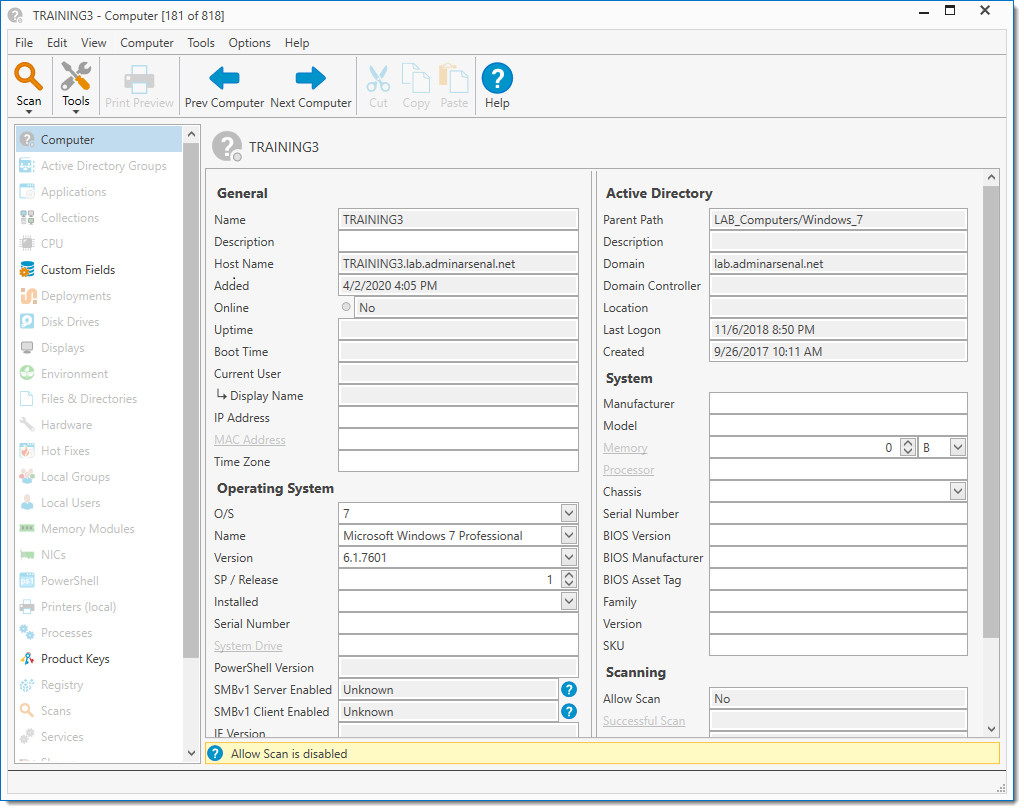Open the Tools wrench icon in toolbar
The width and height of the screenshot is (1024, 811).
tap(75, 77)
